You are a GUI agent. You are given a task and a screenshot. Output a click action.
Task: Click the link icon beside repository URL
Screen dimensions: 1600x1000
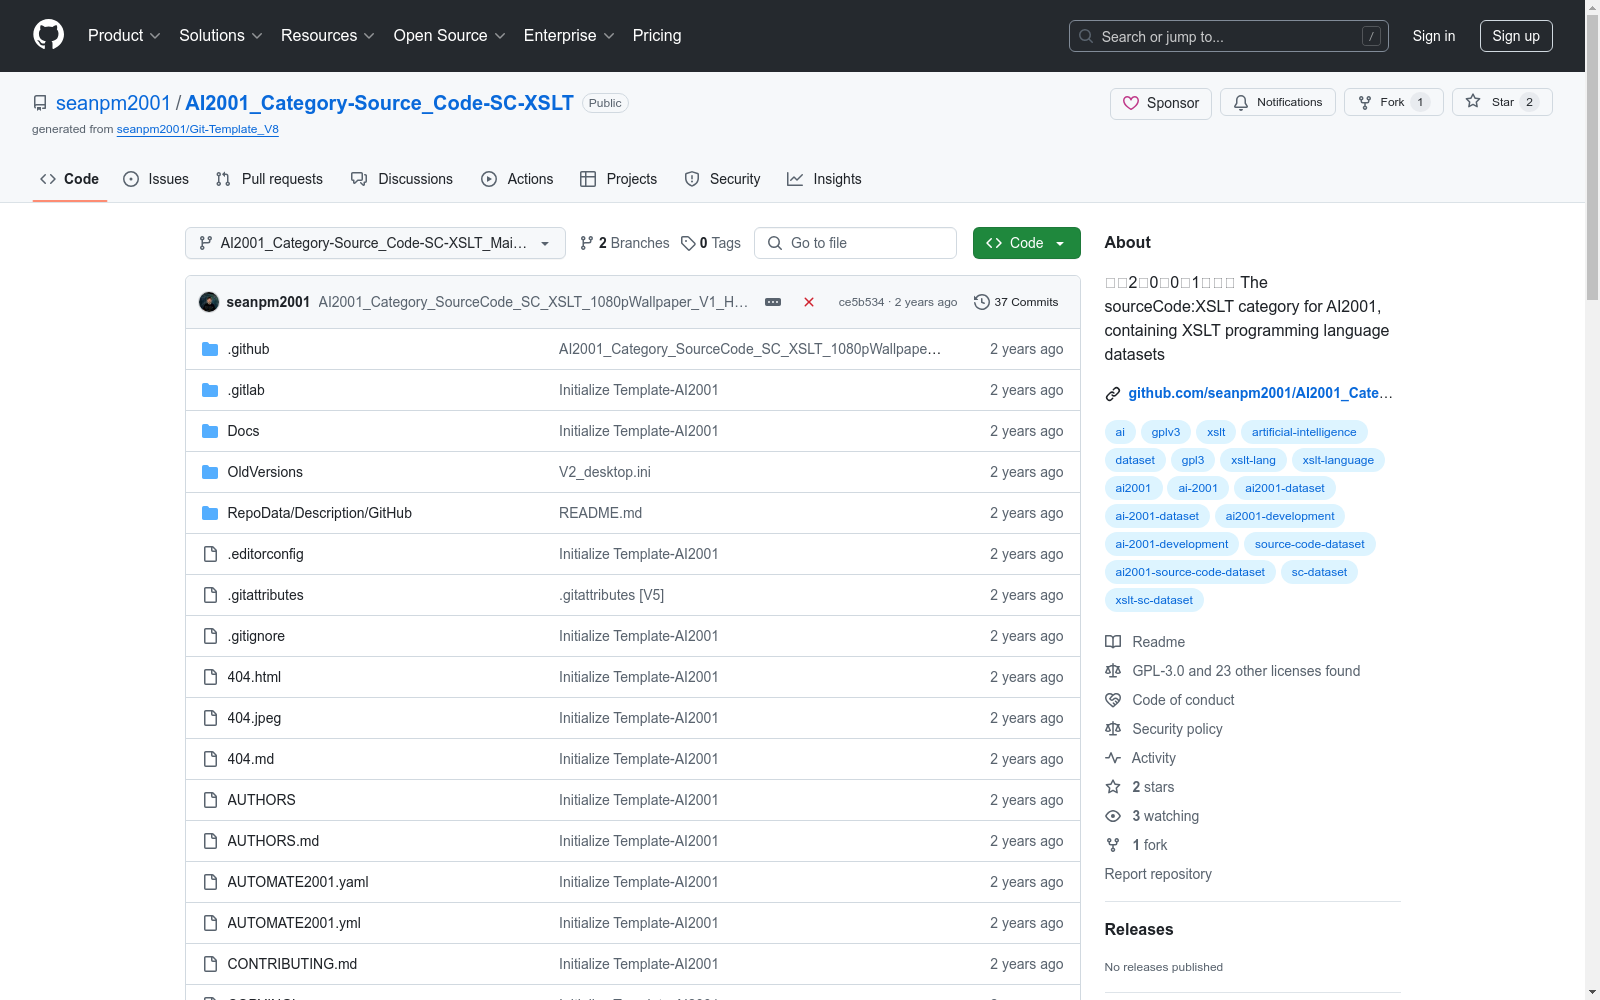tap(1113, 394)
